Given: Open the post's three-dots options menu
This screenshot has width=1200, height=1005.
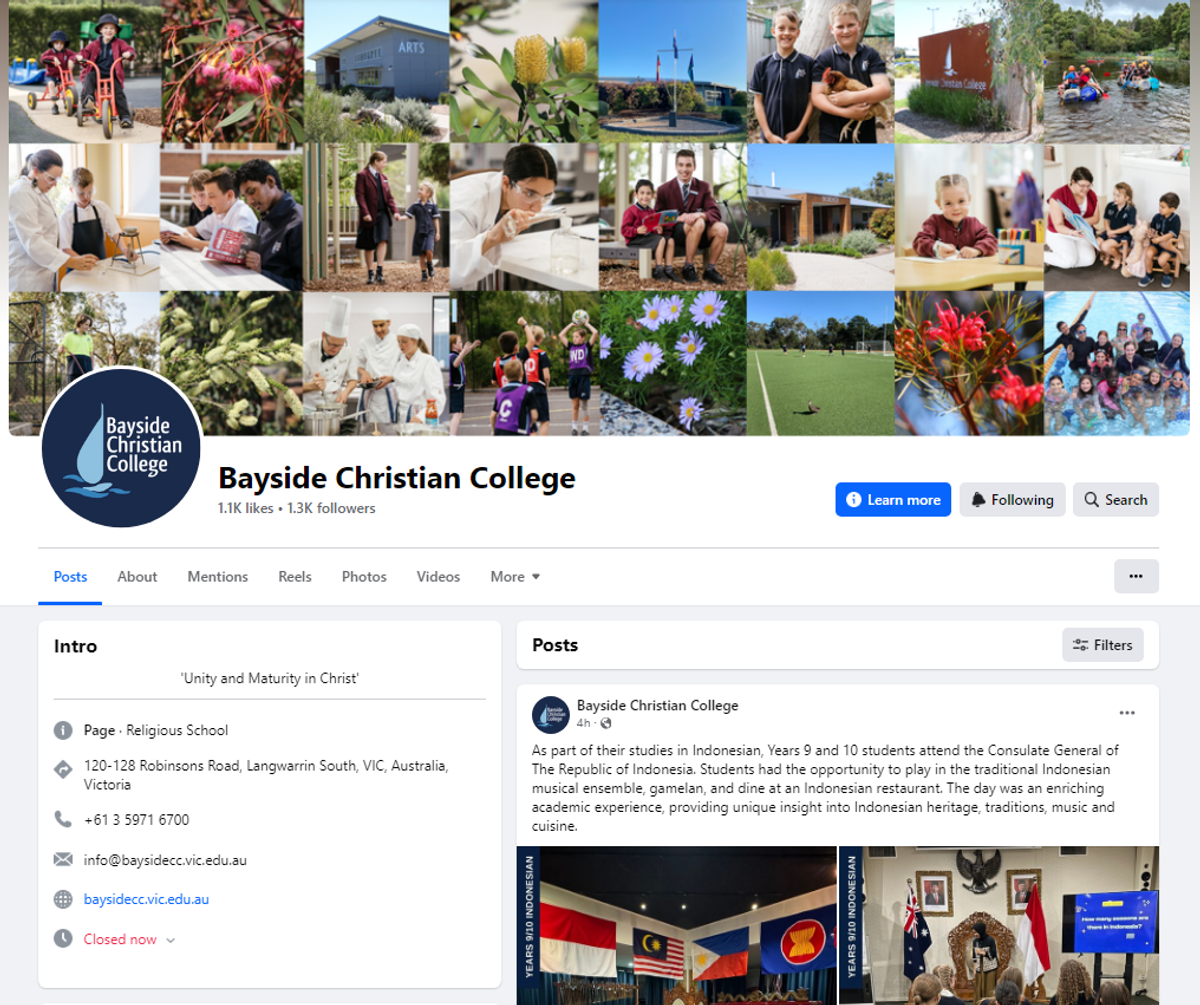Looking at the screenshot, I should [1127, 713].
